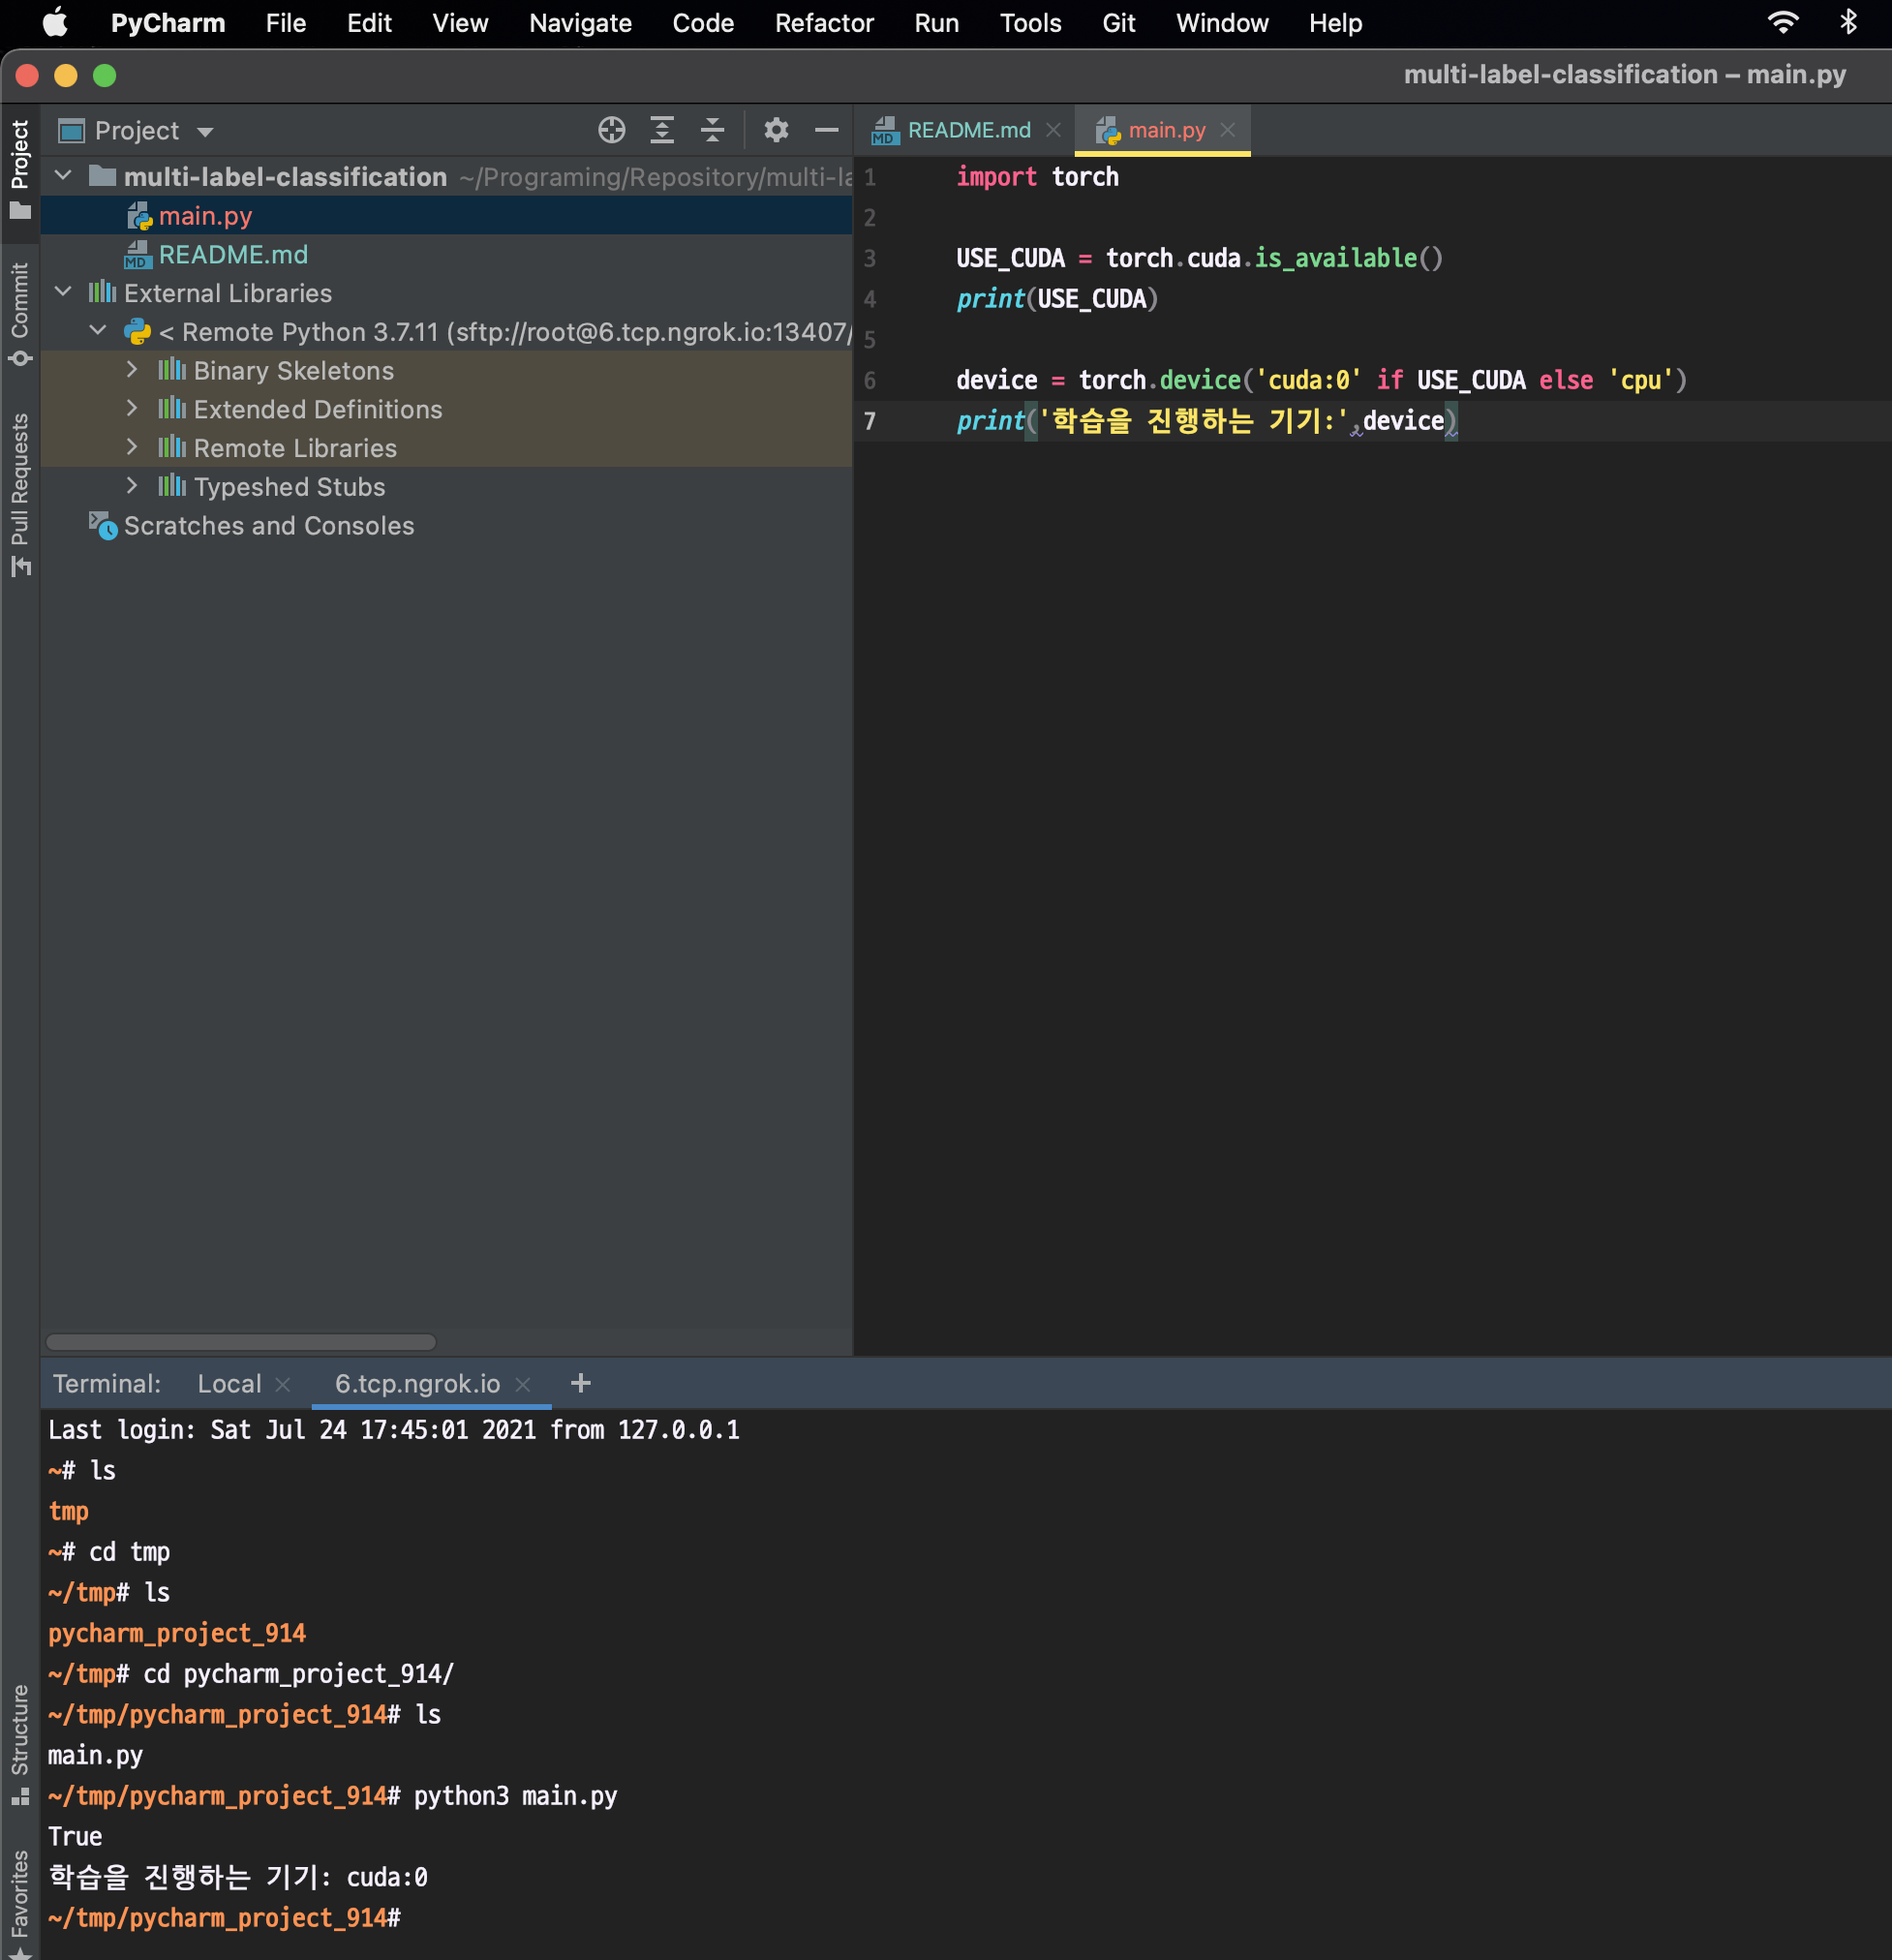
Task: Click the Project panel horizontal scrollbar
Action: click(241, 1341)
